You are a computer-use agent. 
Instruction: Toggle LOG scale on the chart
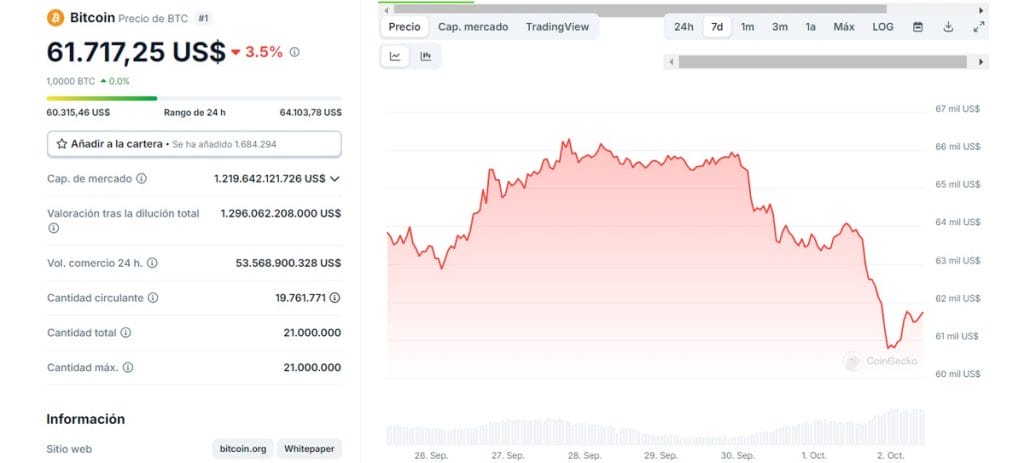[x=883, y=27]
